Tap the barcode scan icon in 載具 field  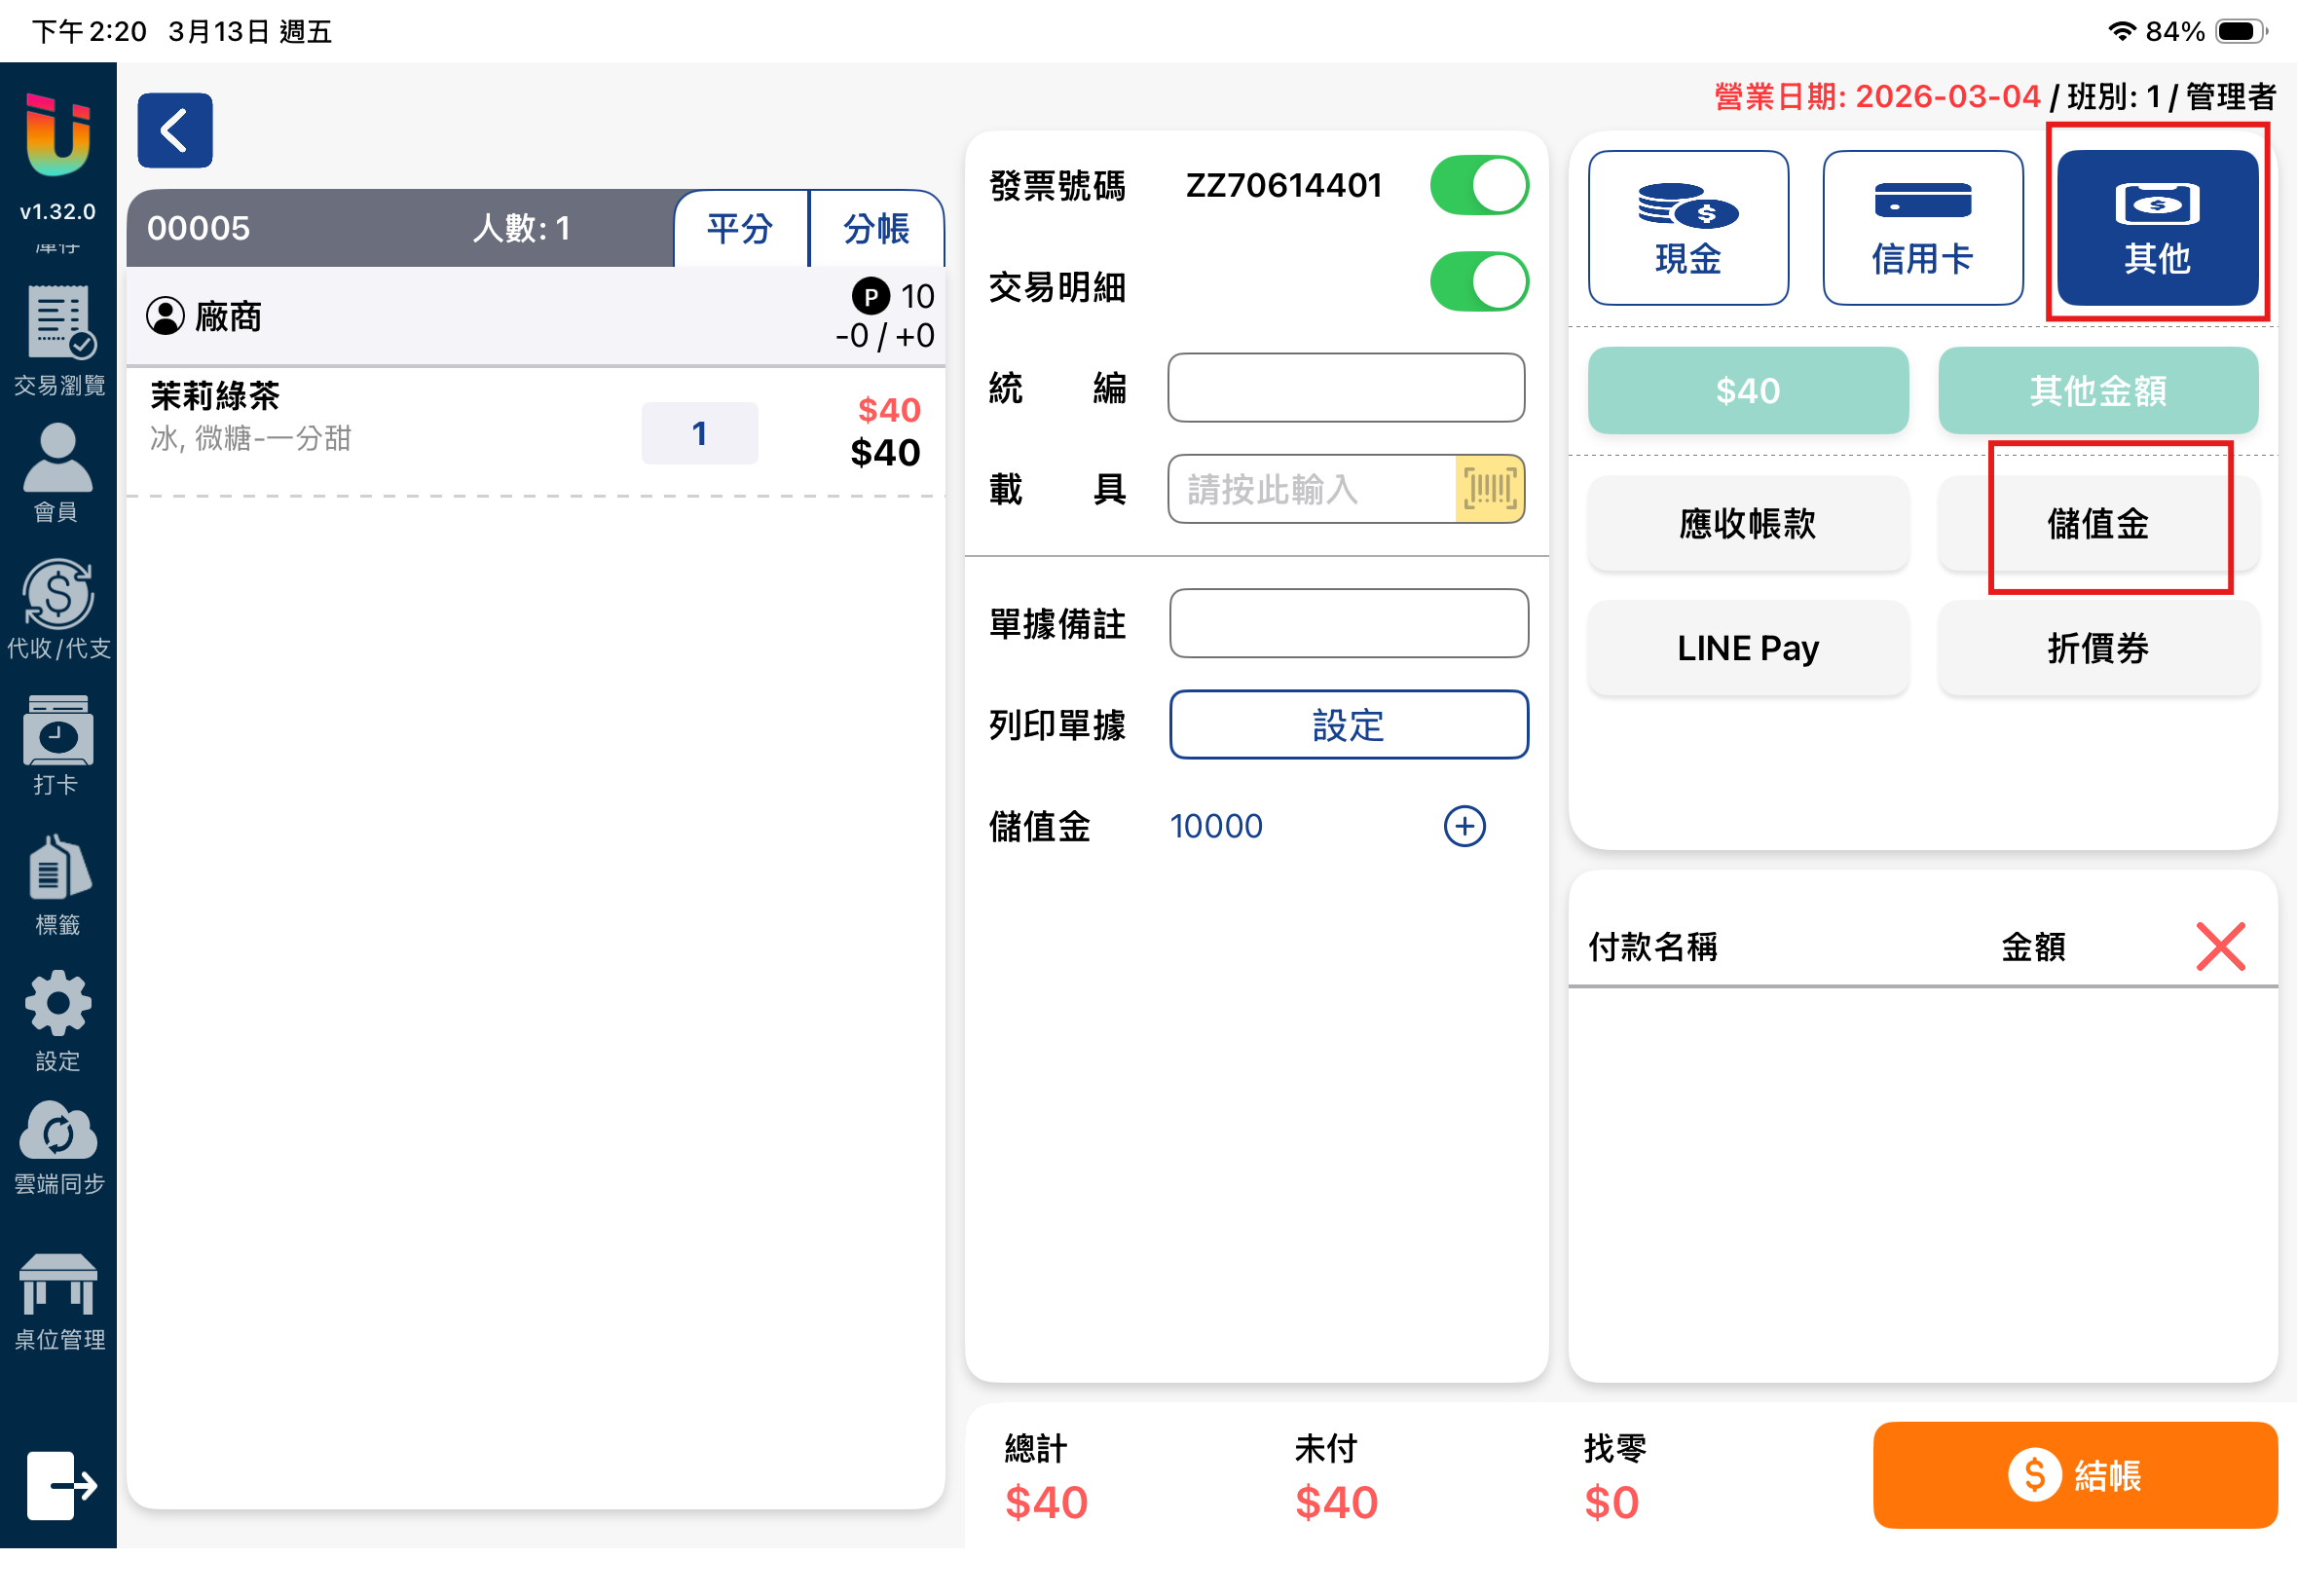coord(1489,489)
